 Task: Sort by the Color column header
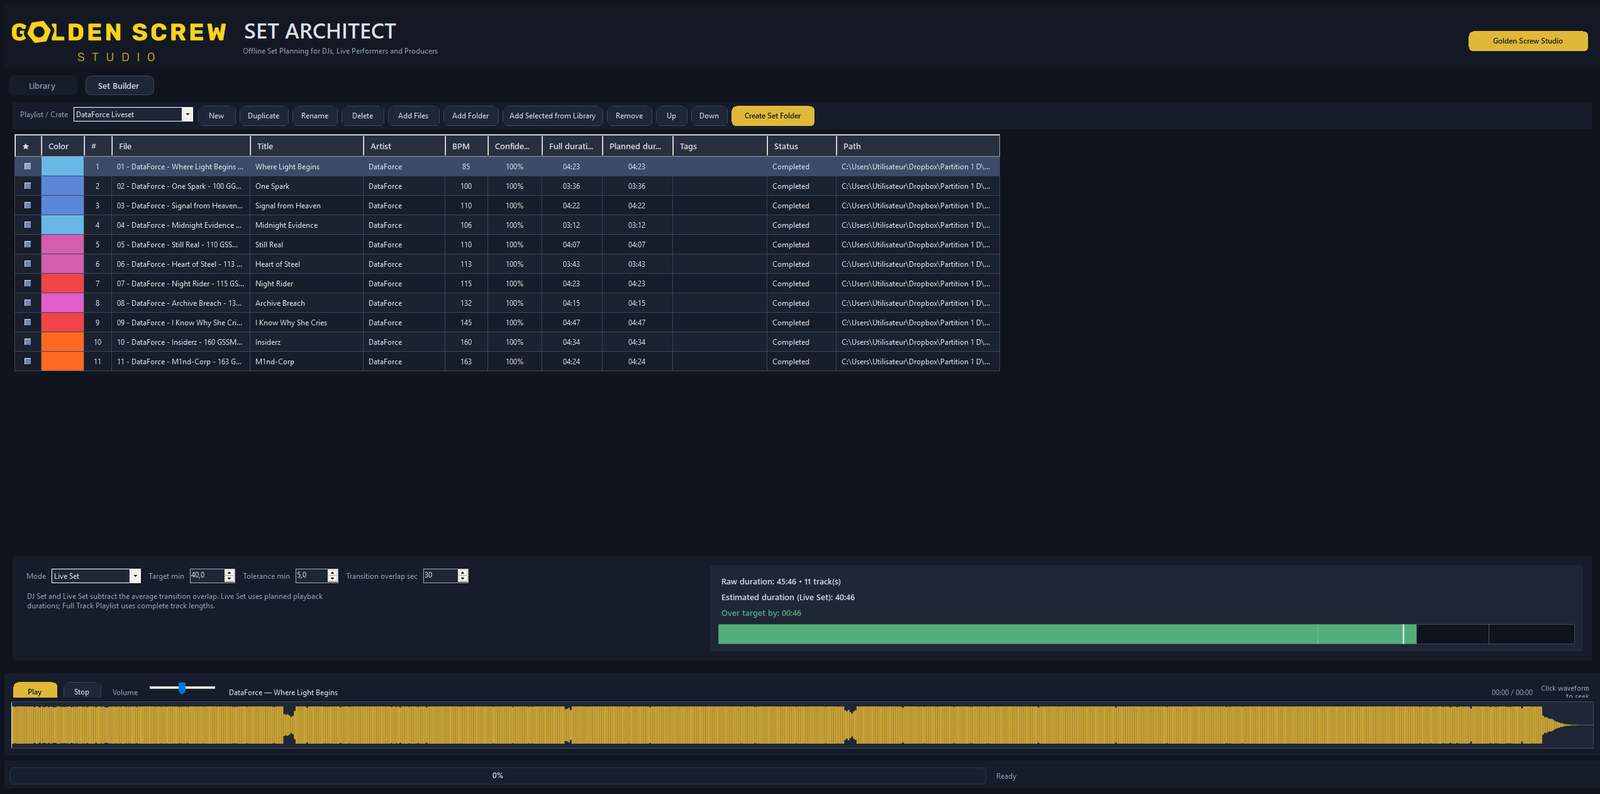62,146
